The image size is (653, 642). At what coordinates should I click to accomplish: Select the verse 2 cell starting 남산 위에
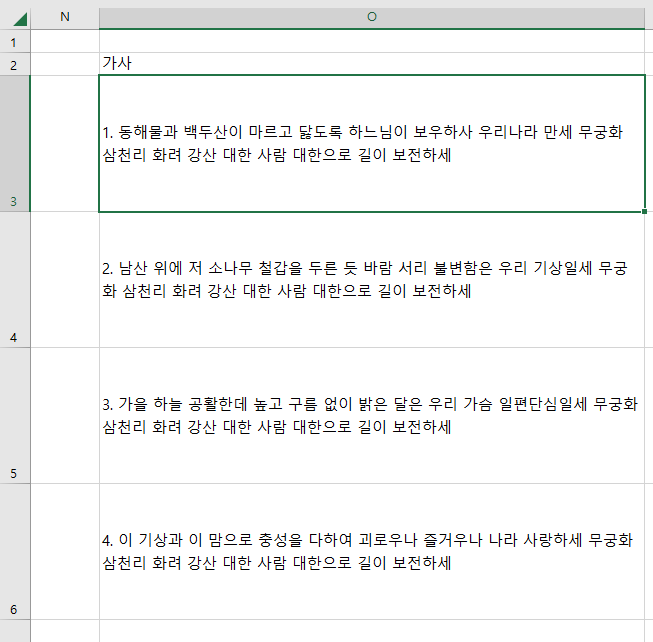click(x=372, y=279)
